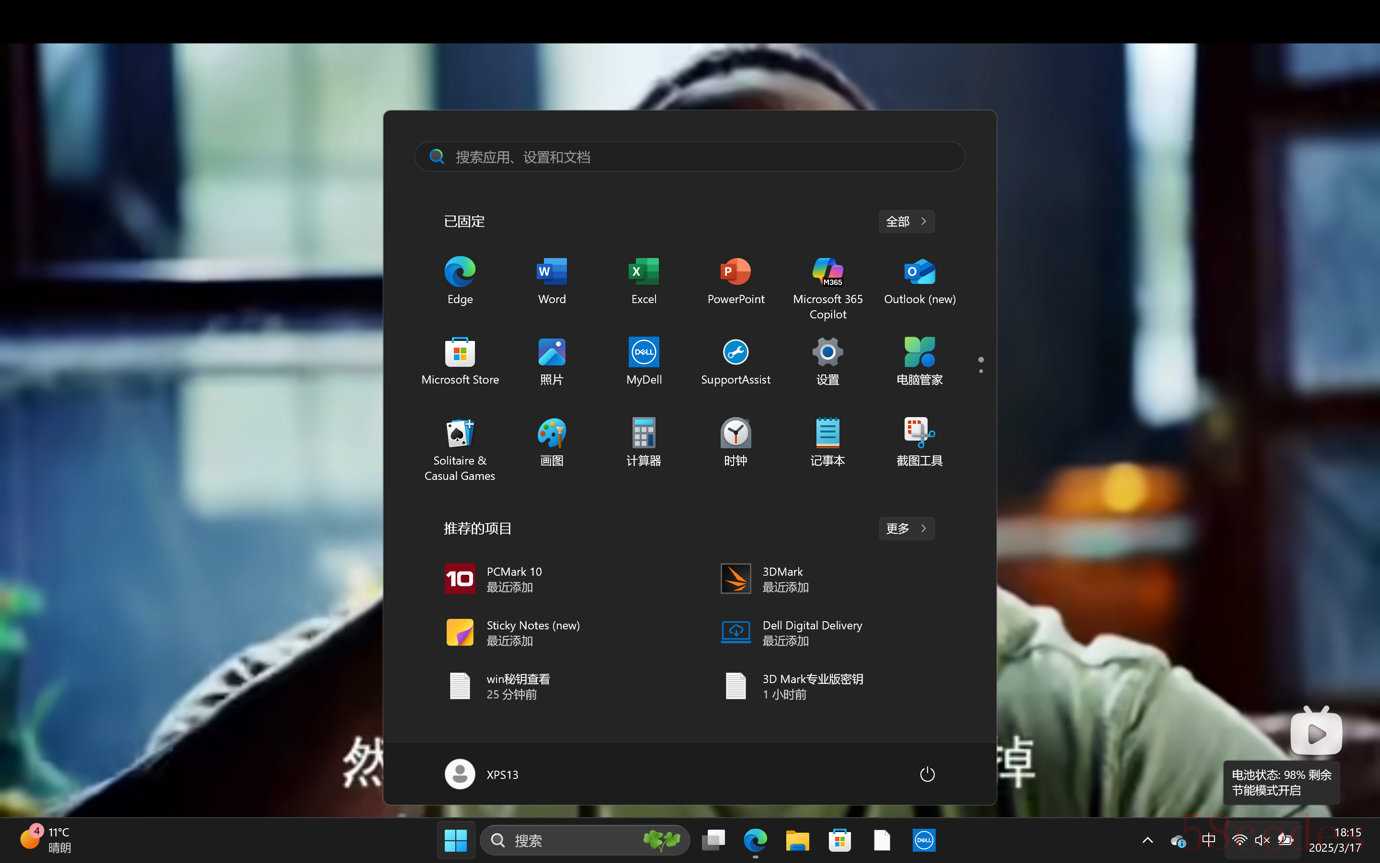Launch Word from the Start menu
This screenshot has width=1380, height=863.
pos(552,280)
